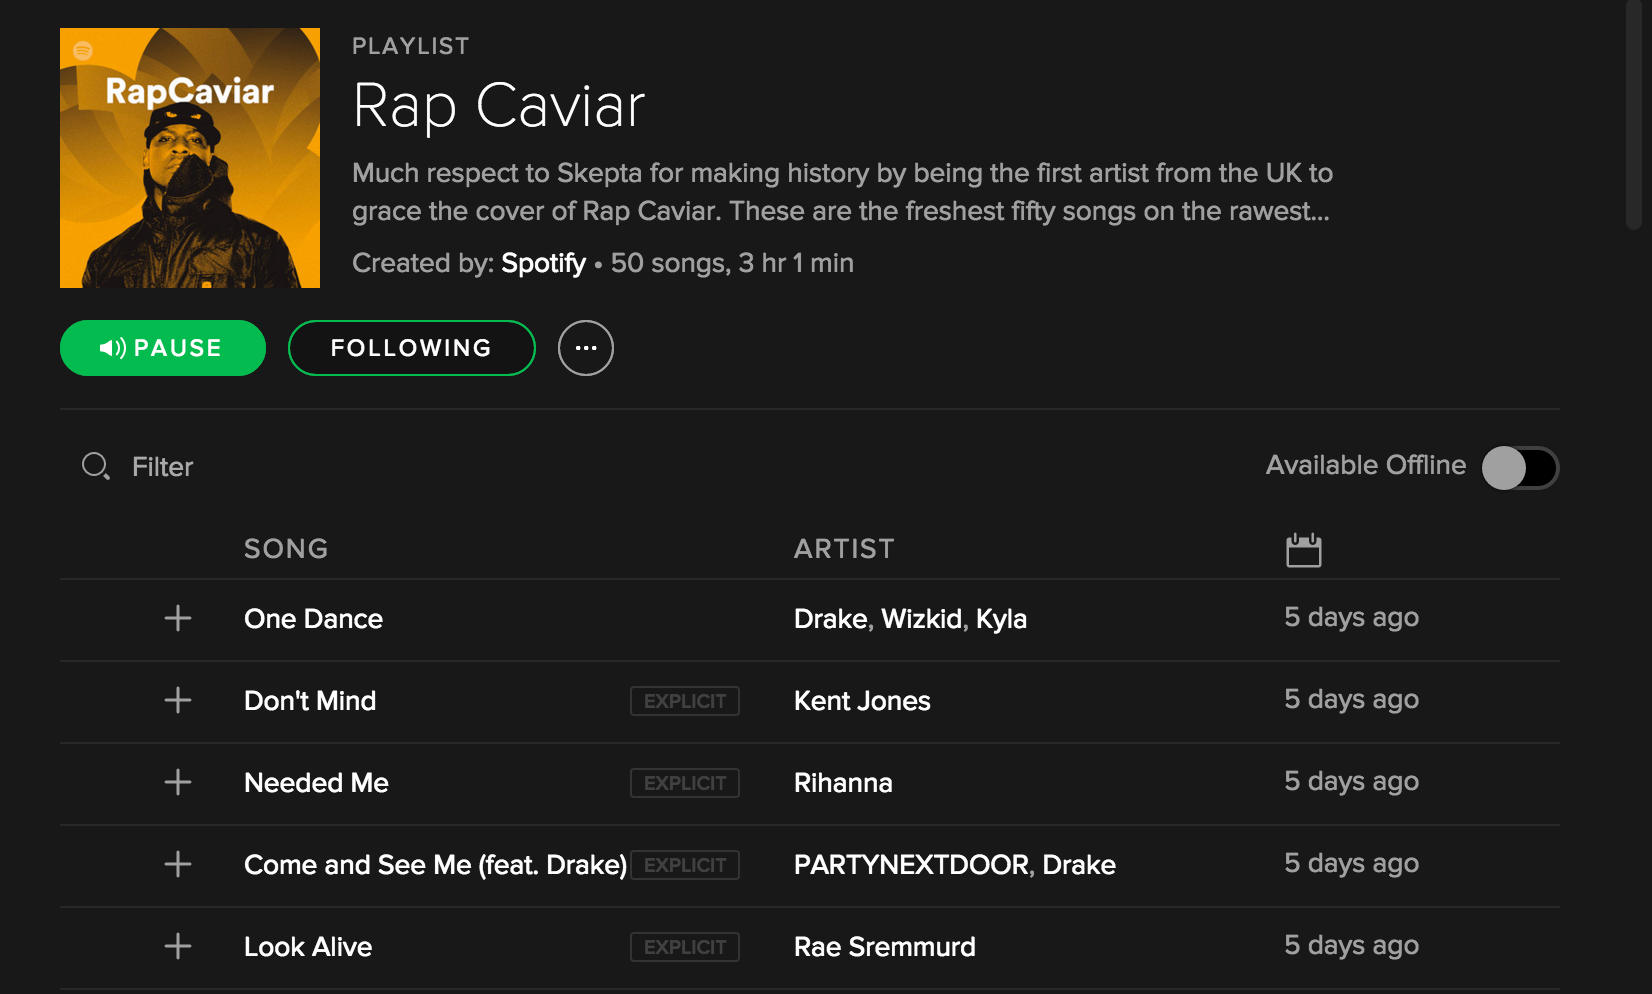Image resolution: width=1652 pixels, height=994 pixels.
Task: Click the Rap Caviar playlist title
Action: [x=499, y=106]
